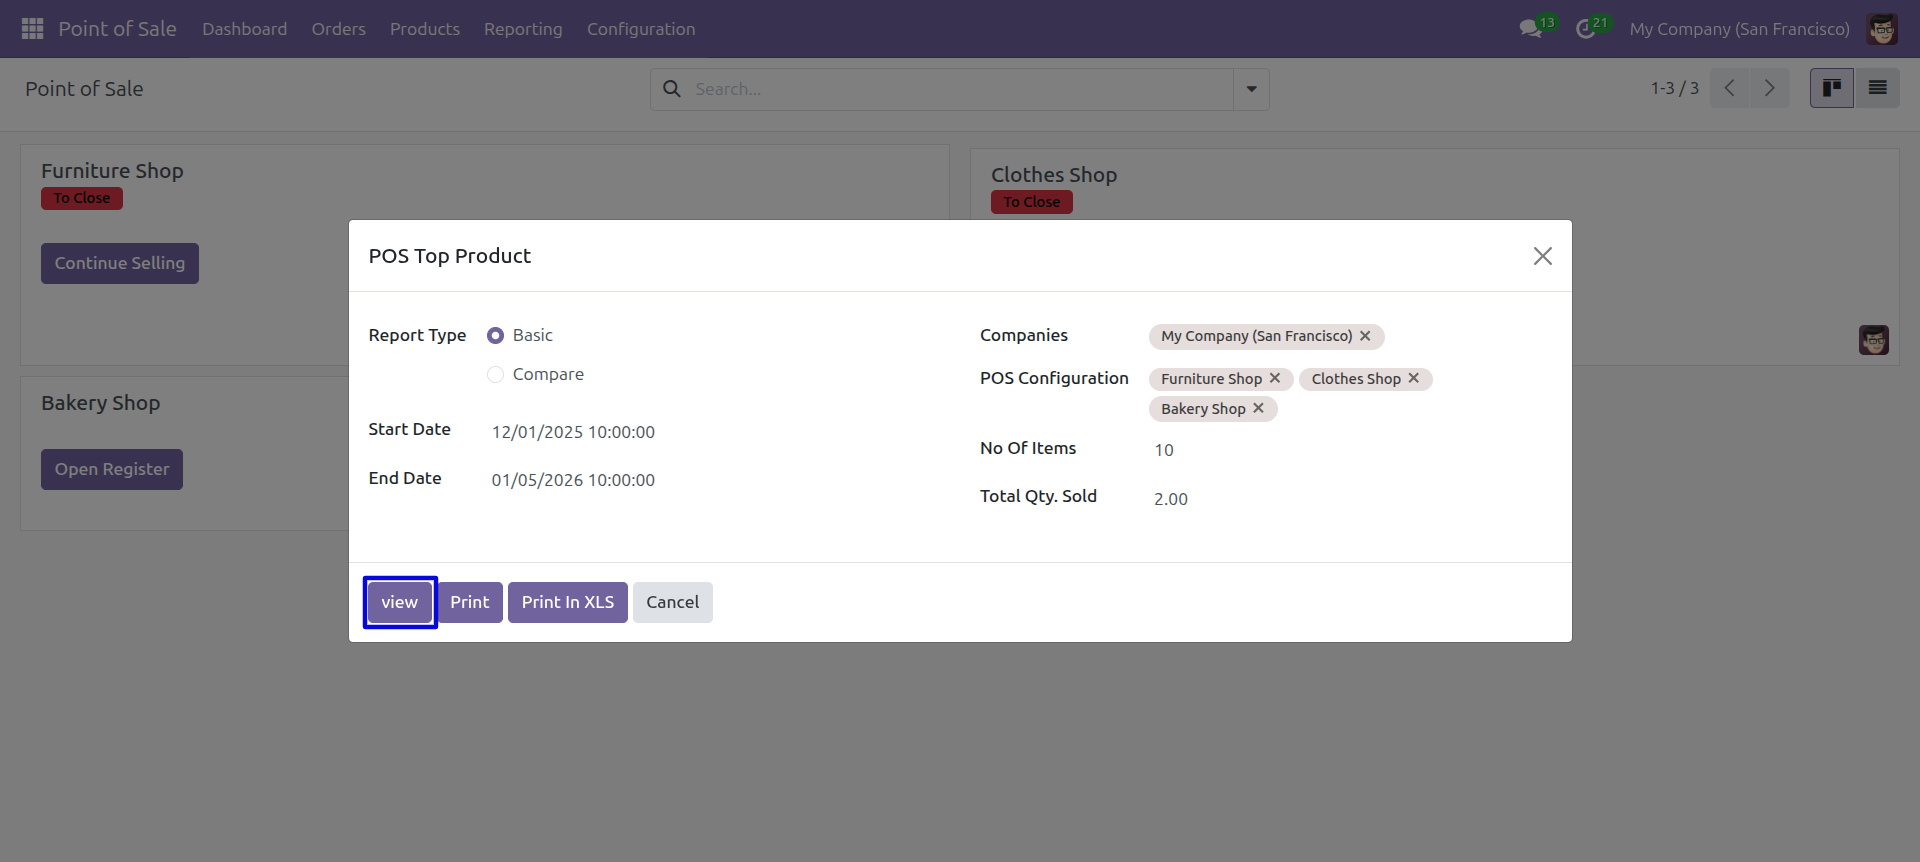Click the search magnifier icon
This screenshot has width=1920, height=862.
[x=673, y=89]
